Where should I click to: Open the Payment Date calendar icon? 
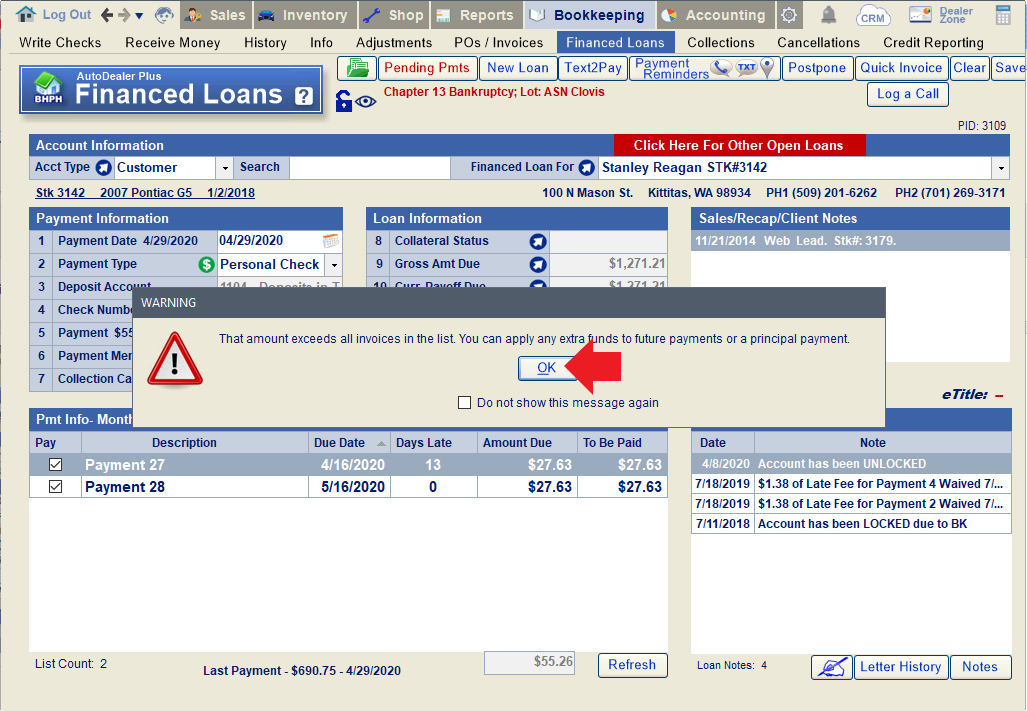[331, 241]
